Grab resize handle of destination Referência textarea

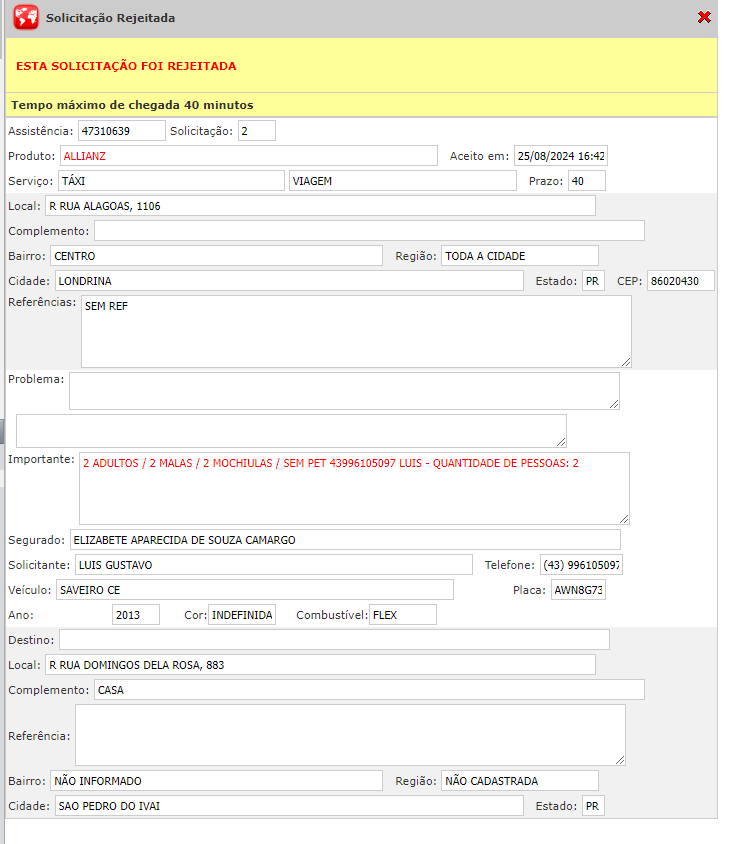(x=620, y=760)
